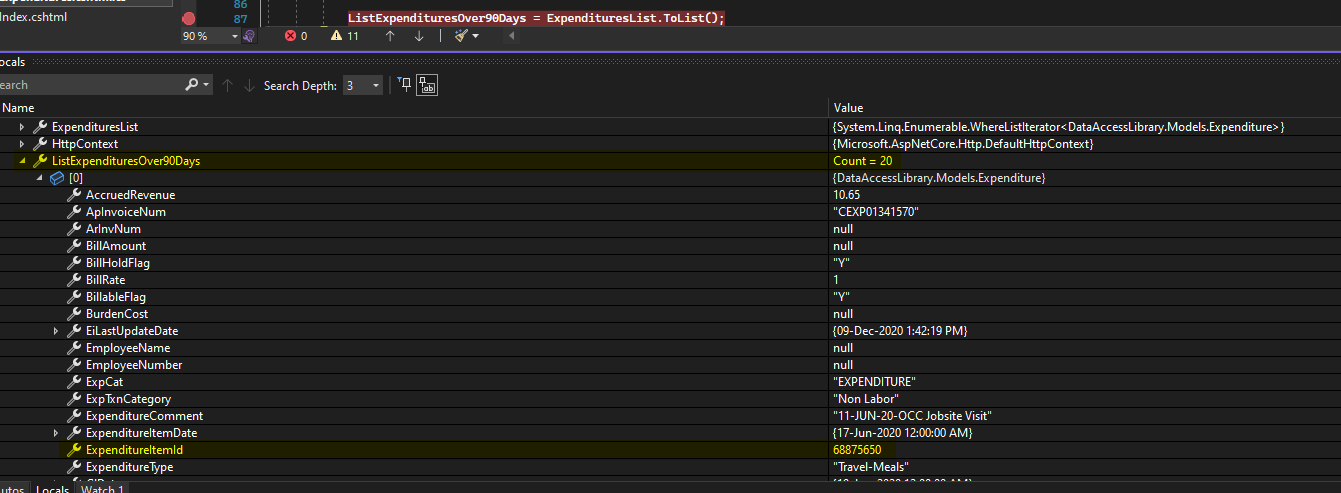Click the wrench icon beside ApInvoiceNum
1341x493 pixels.
[x=74, y=212]
